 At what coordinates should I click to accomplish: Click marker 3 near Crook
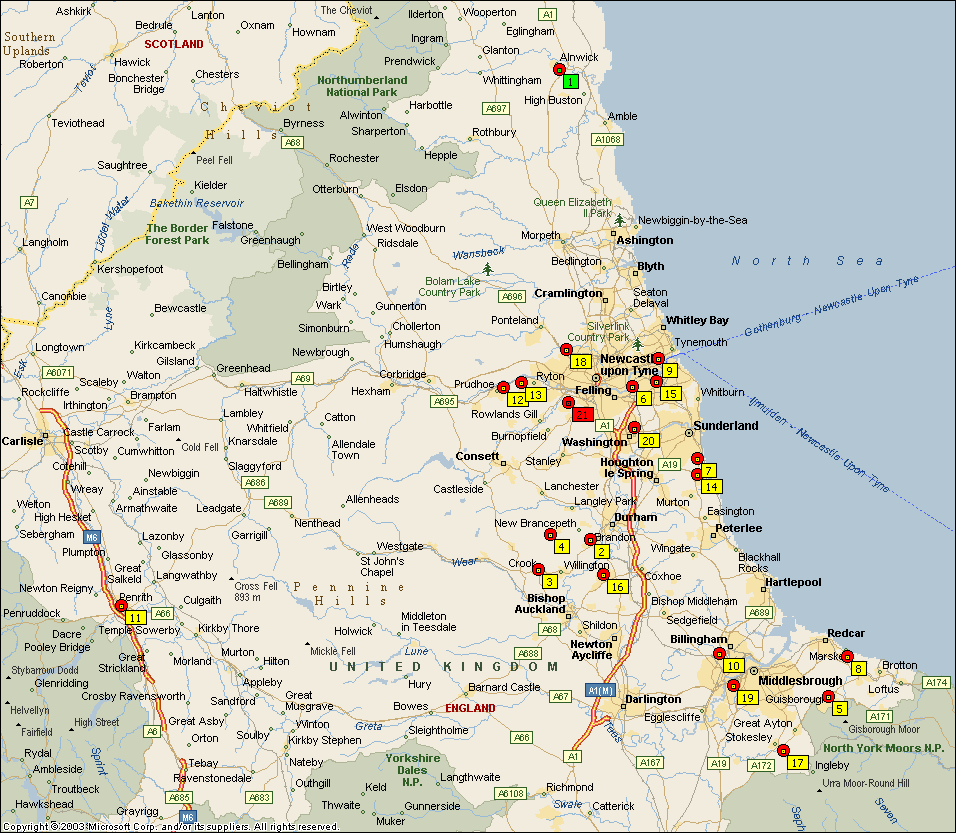coord(549,581)
